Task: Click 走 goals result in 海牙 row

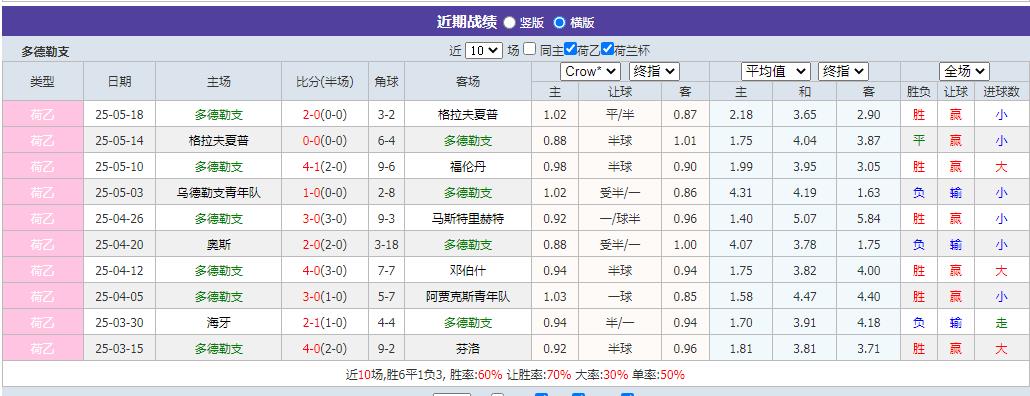Action: pyautogui.click(x=1001, y=322)
